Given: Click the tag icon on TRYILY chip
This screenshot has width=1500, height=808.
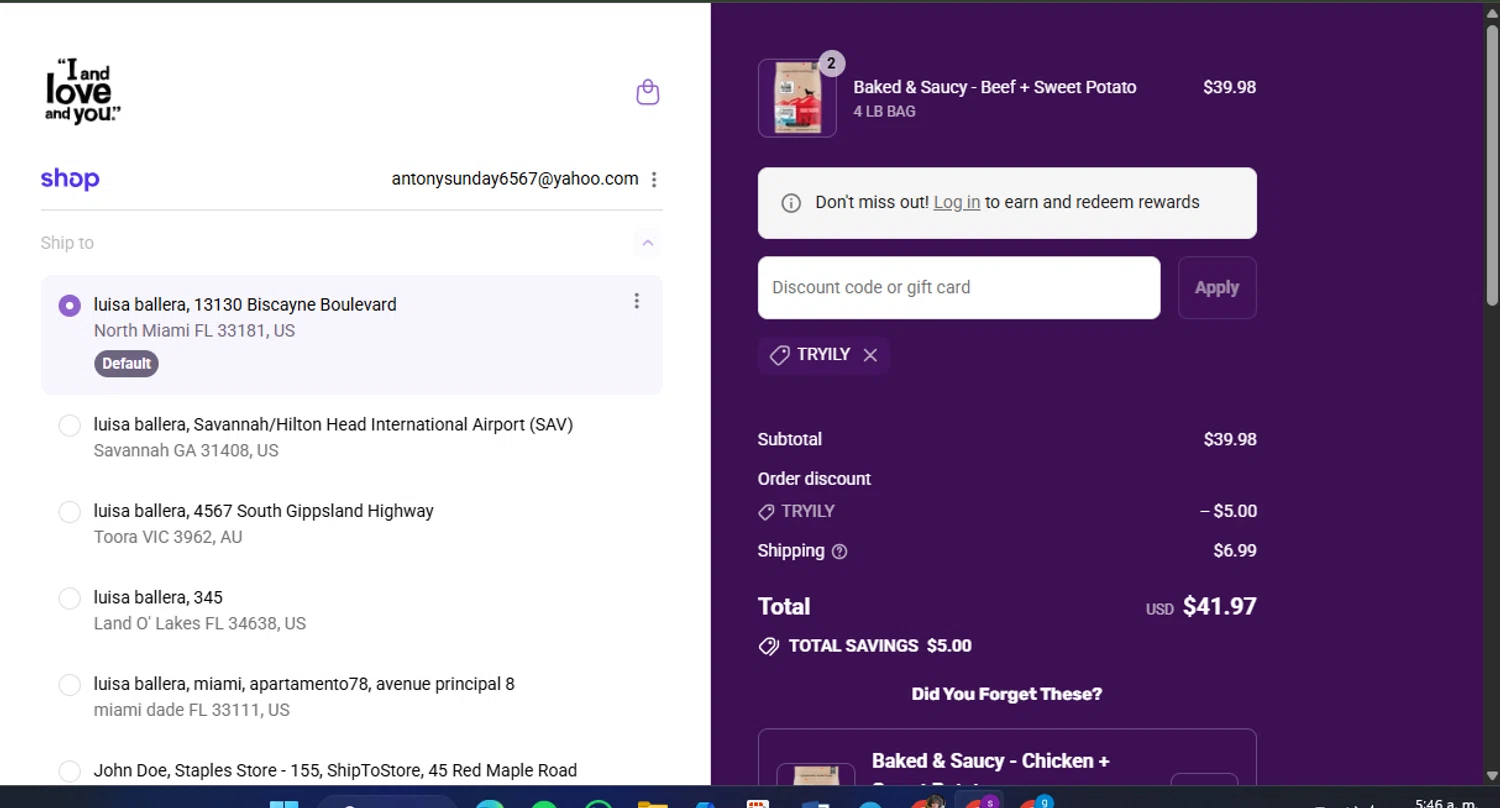Looking at the screenshot, I should click(x=779, y=355).
